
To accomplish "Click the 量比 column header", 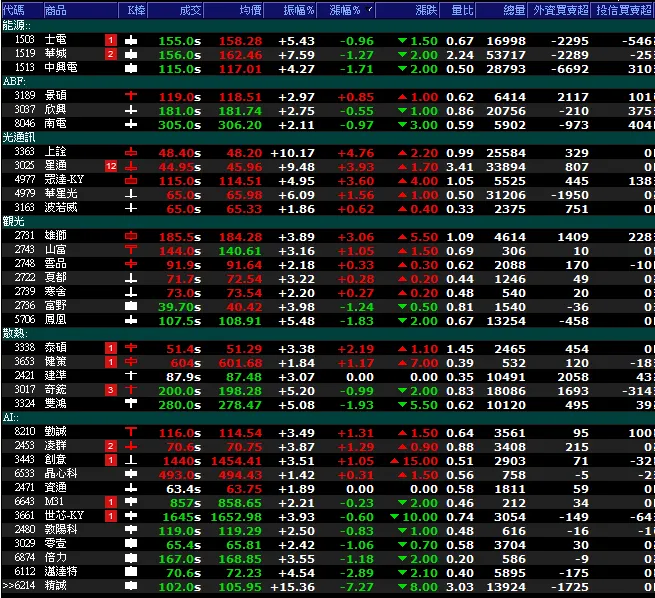I will coord(457,10).
